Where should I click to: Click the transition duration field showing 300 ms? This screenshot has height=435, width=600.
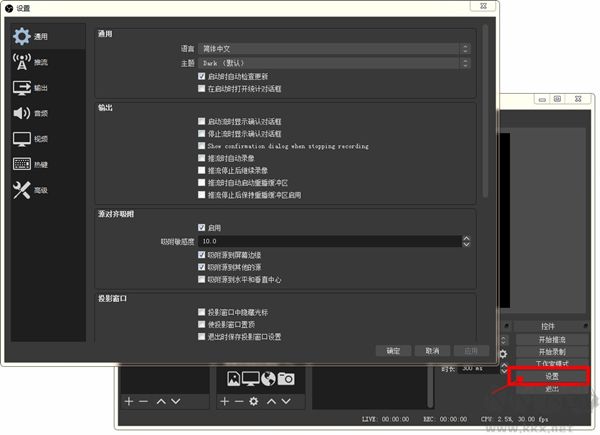click(x=478, y=368)
